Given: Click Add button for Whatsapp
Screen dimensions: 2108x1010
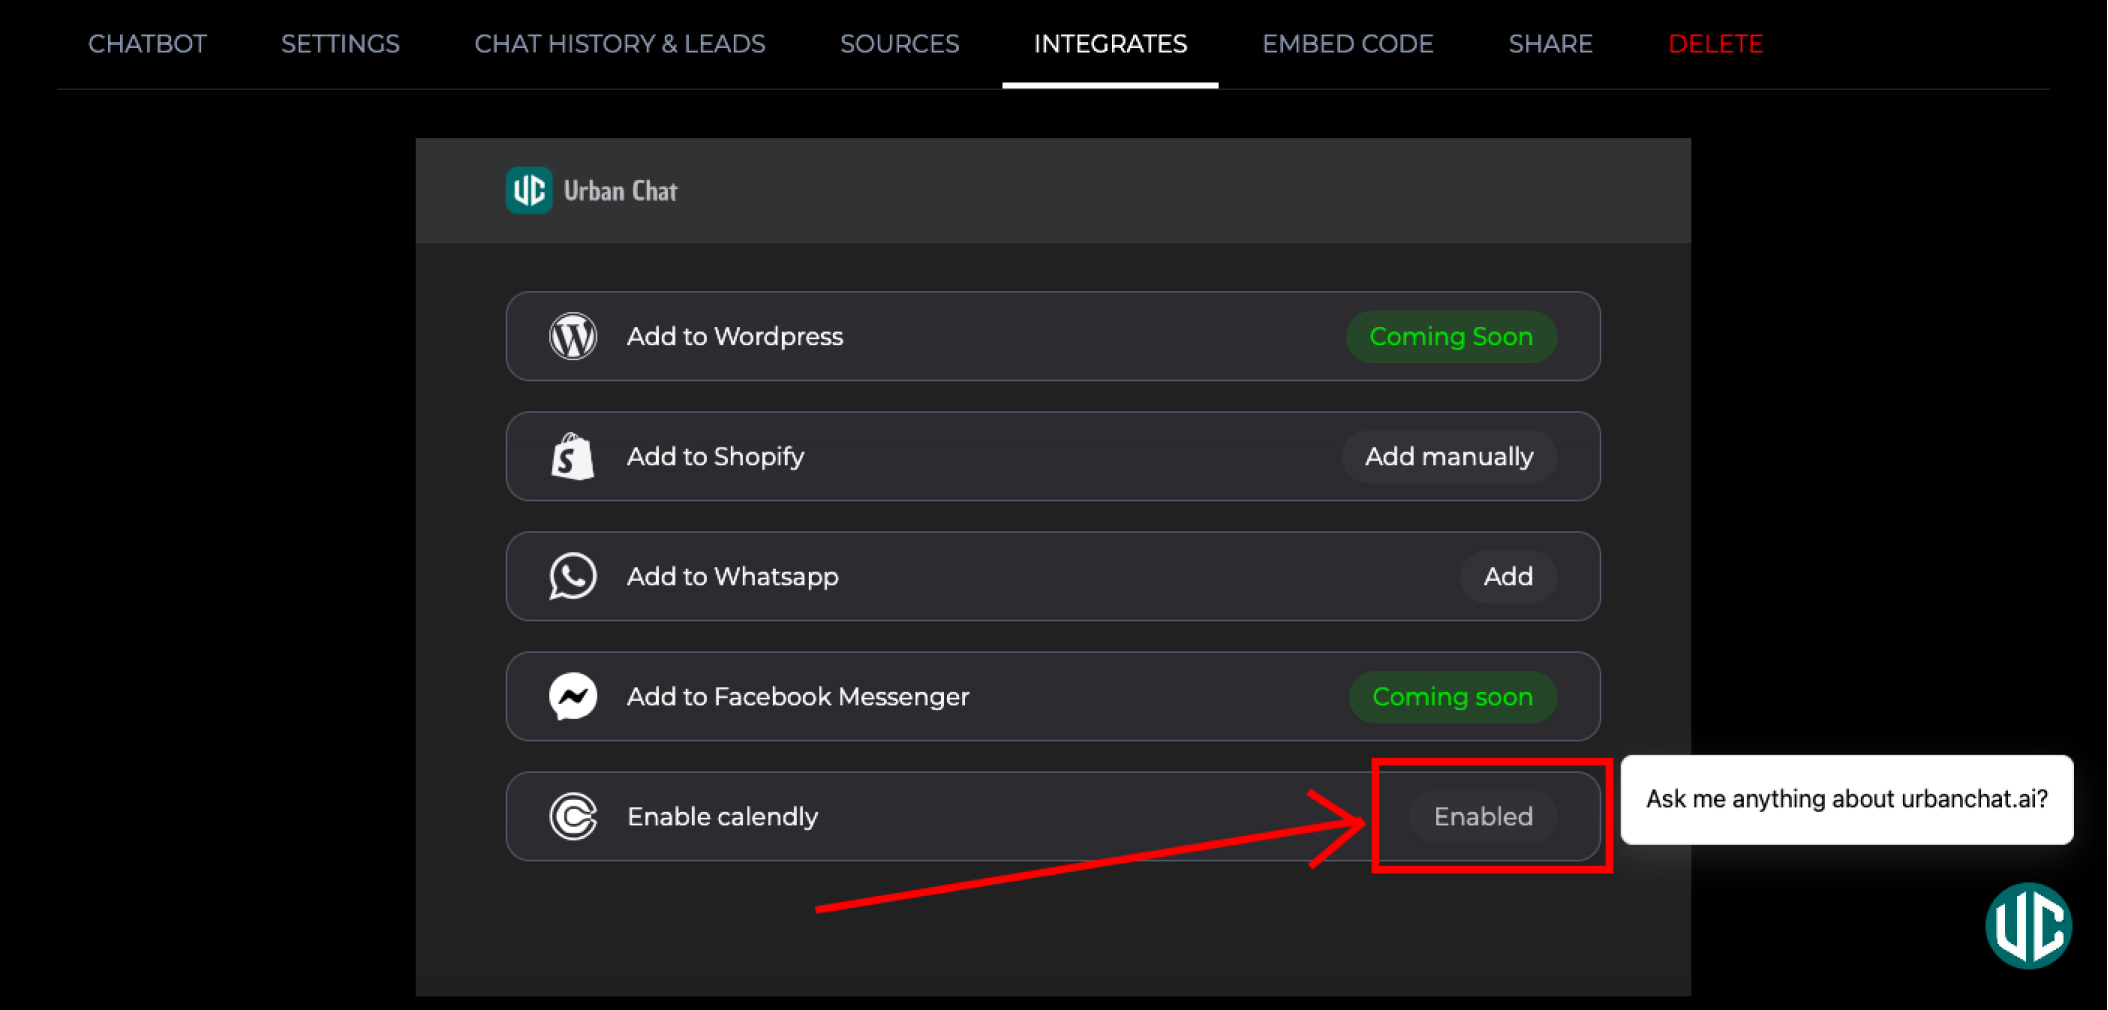Looking at the screenshot, I should (1508, 576).
